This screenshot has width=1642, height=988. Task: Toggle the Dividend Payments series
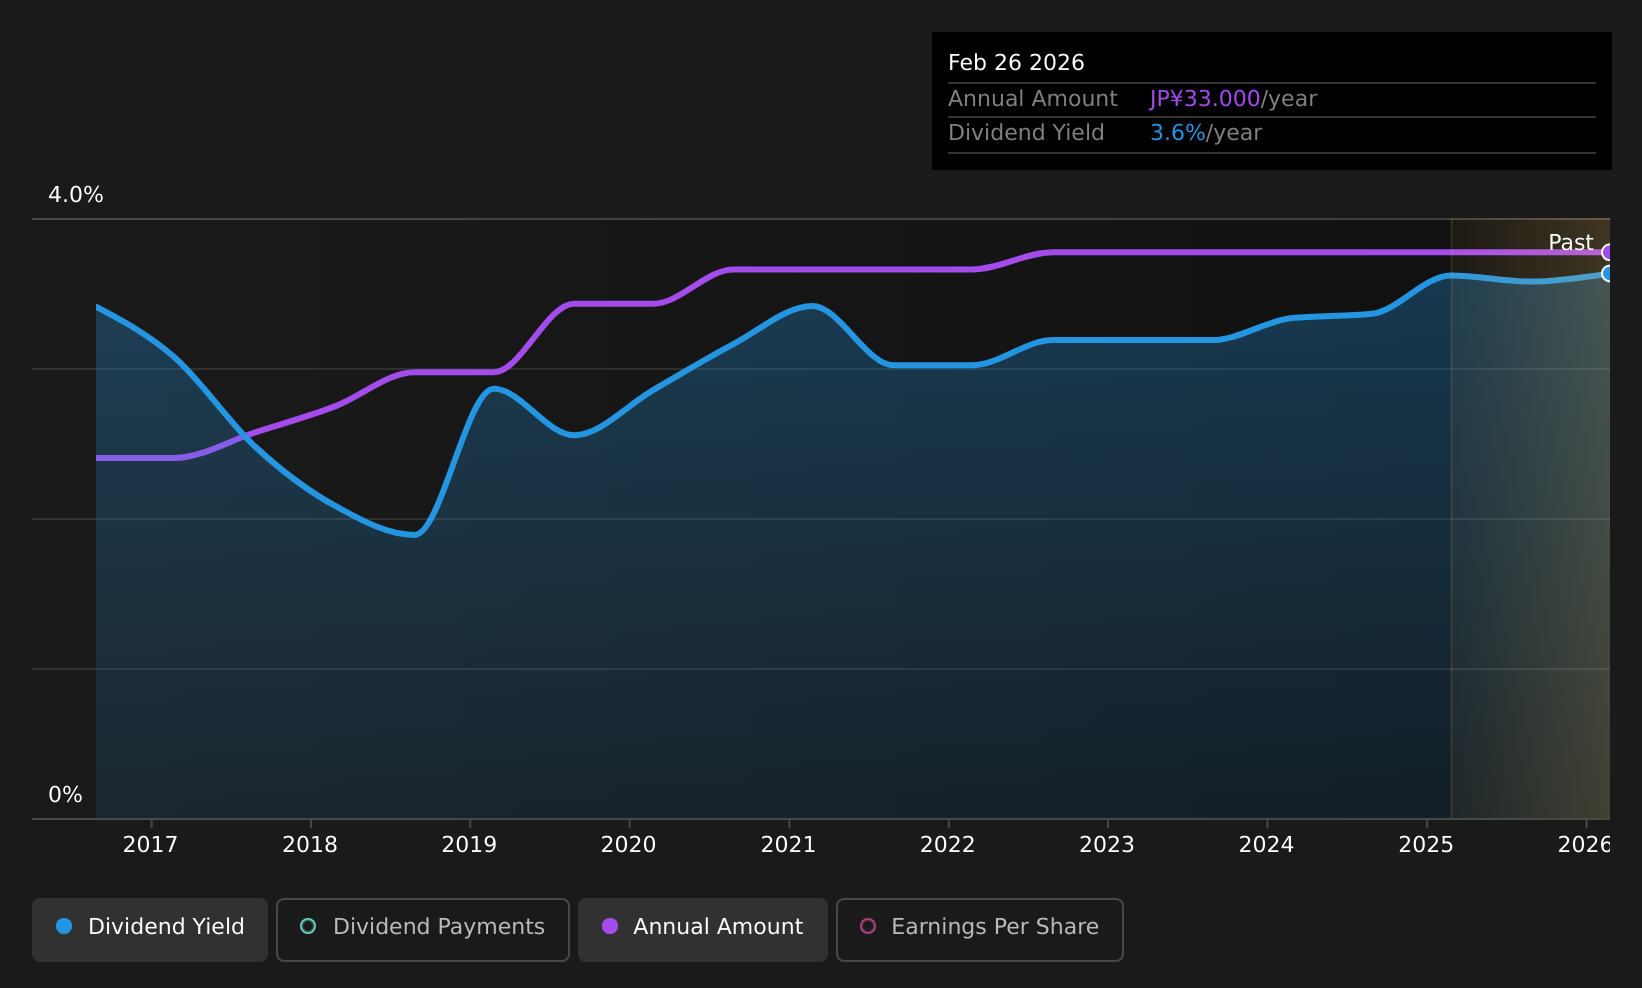coord(423,929)
